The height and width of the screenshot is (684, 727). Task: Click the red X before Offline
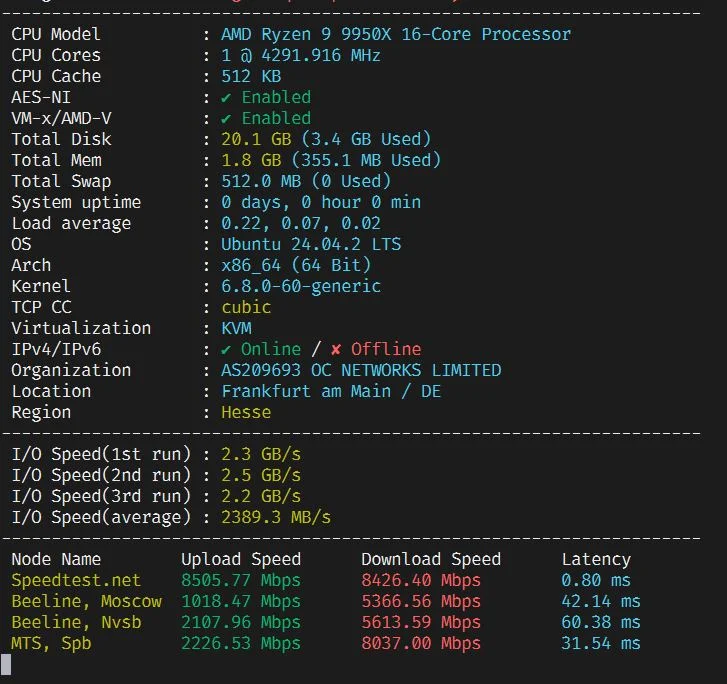click(336, 350)
